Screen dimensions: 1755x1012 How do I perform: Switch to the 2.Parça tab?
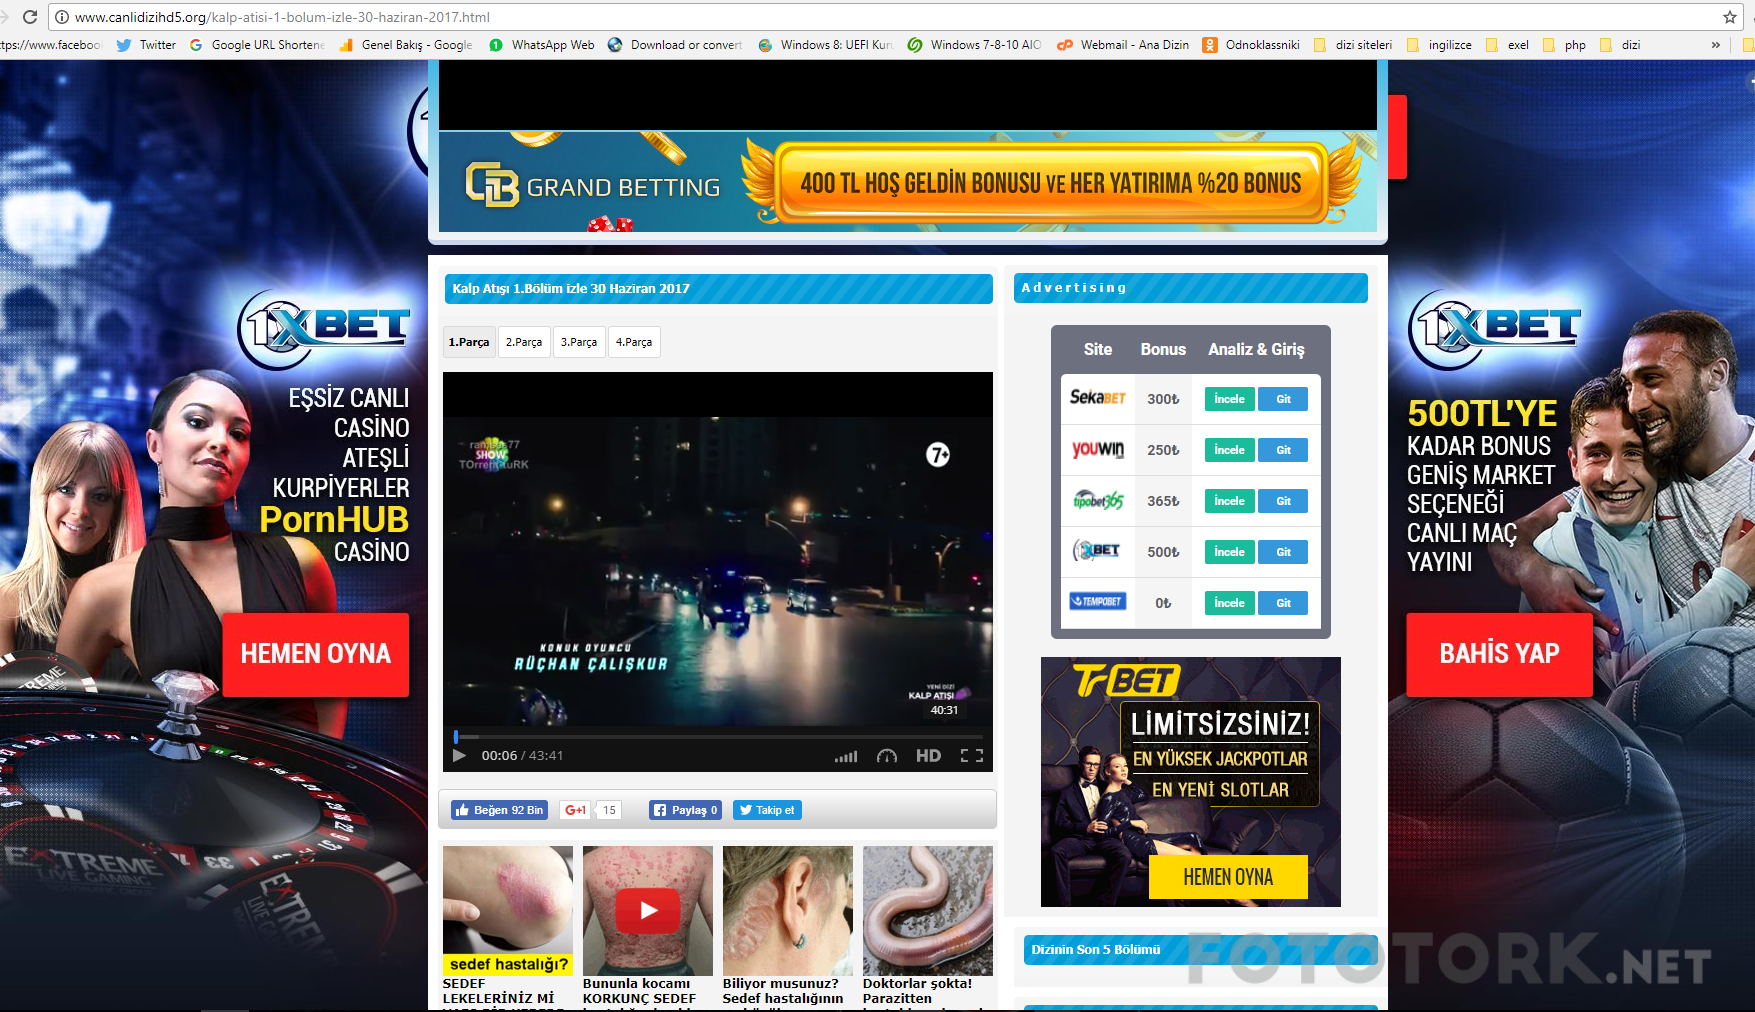point(524,342)
